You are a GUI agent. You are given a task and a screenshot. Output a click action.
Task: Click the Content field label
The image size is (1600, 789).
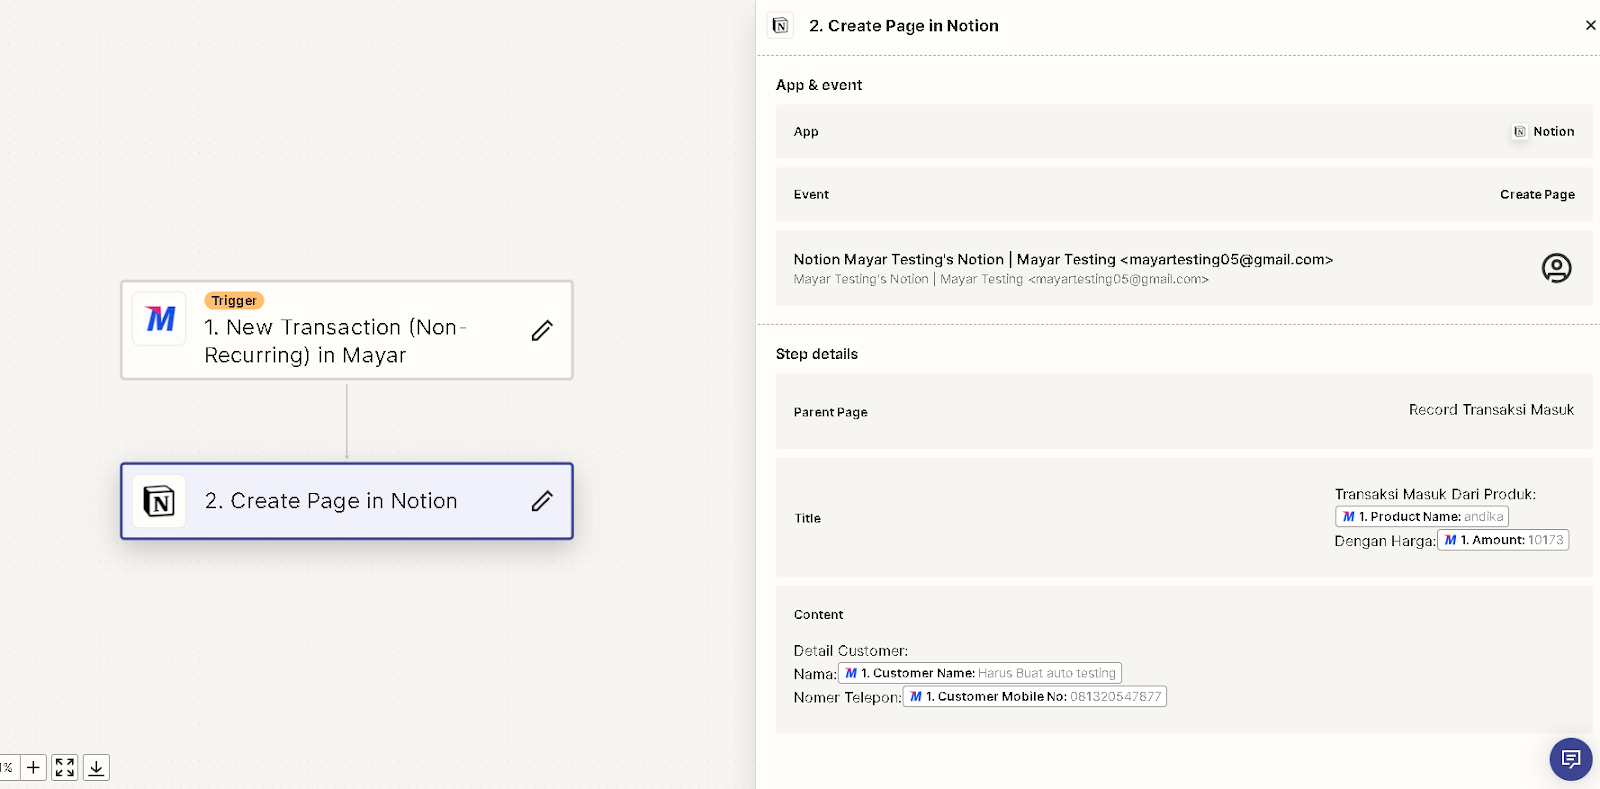pyautogui.click(x=818, y=615)
